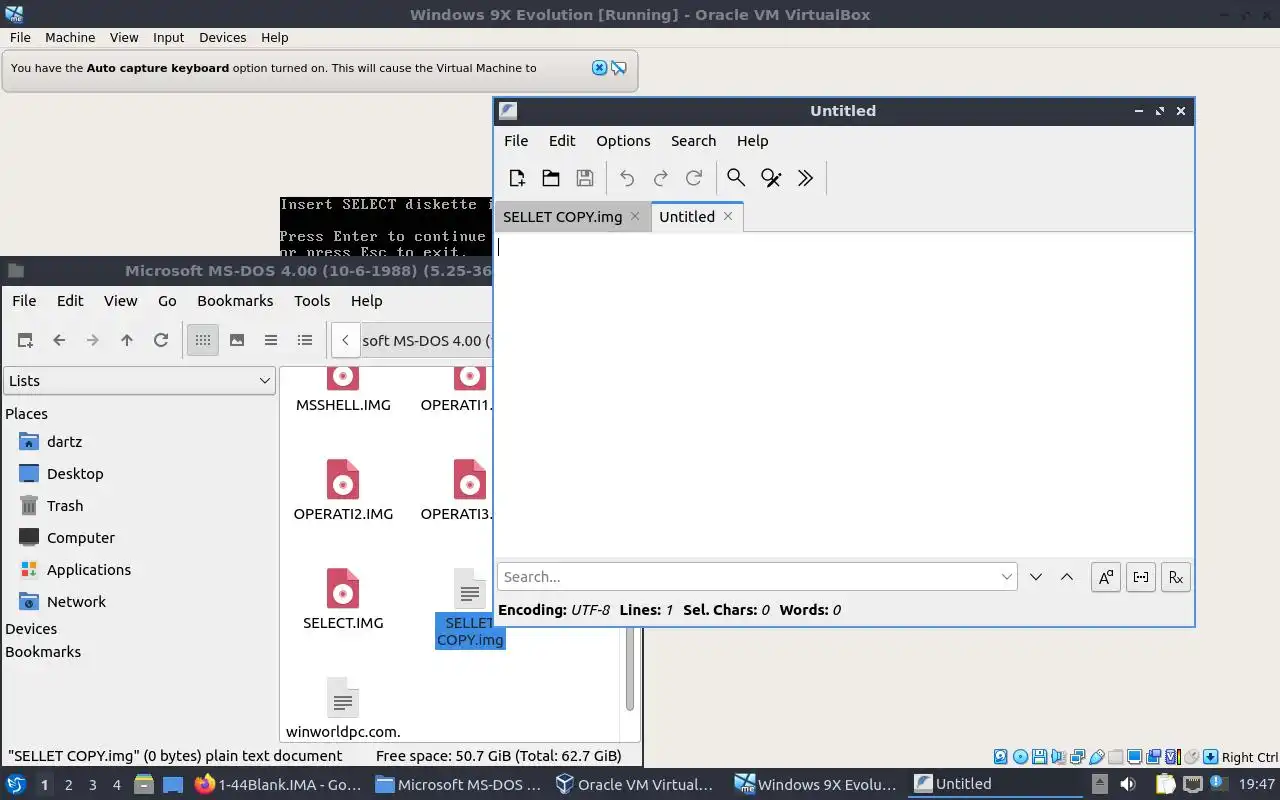Go back in the file manager
Viewport: 1280px width, 800px height.
(x=59, y=340)
